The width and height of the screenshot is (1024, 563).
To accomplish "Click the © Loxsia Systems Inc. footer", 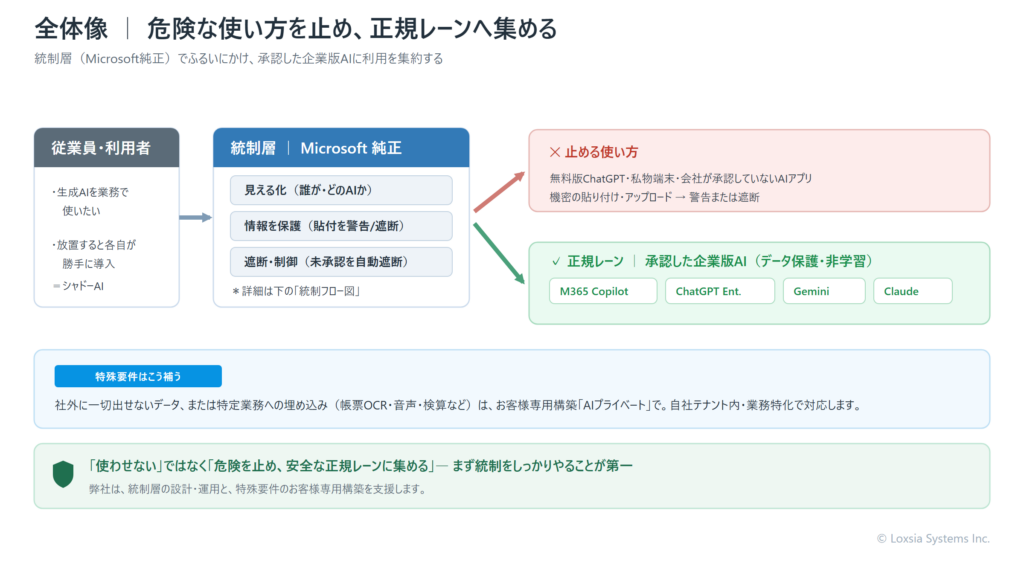I will 933,539.
